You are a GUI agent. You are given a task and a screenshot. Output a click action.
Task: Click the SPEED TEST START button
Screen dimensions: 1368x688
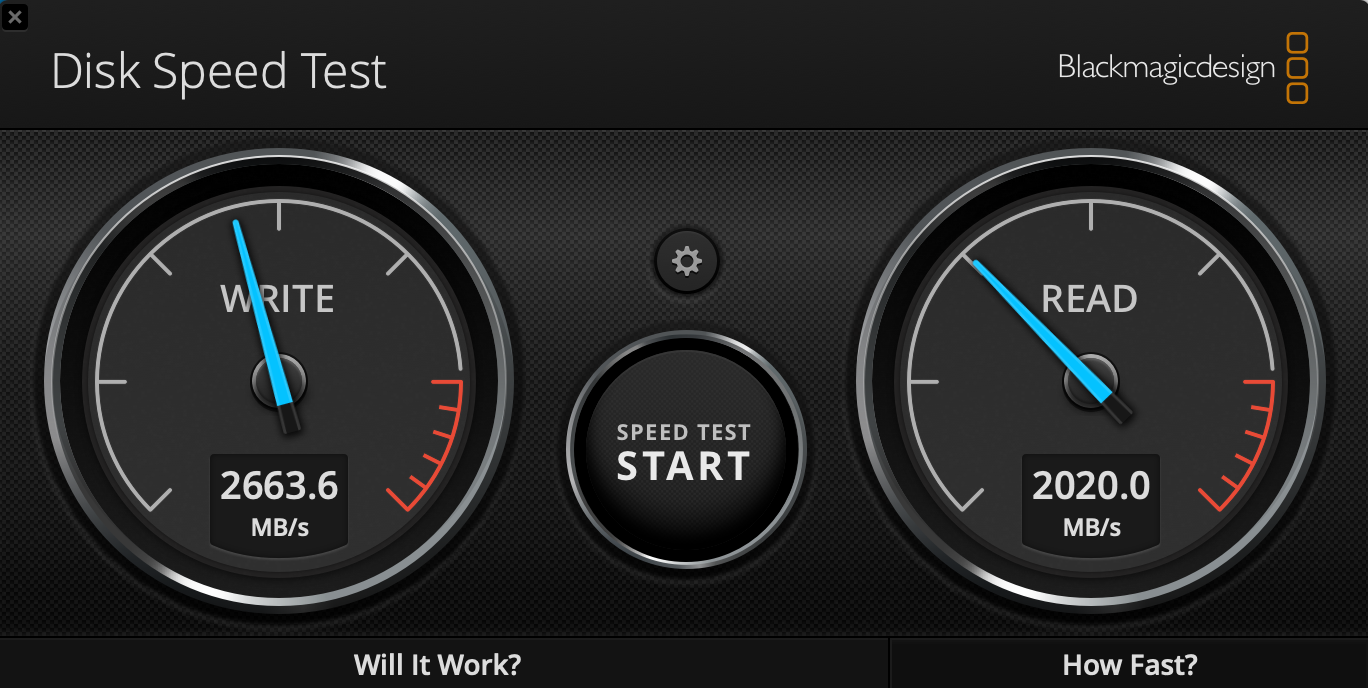click(x=685, y=450)
